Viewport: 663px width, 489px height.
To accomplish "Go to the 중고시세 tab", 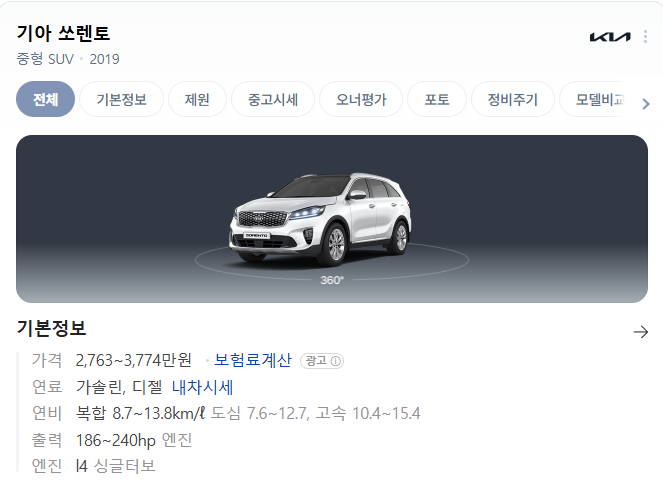I will click(x=273, y=99).
